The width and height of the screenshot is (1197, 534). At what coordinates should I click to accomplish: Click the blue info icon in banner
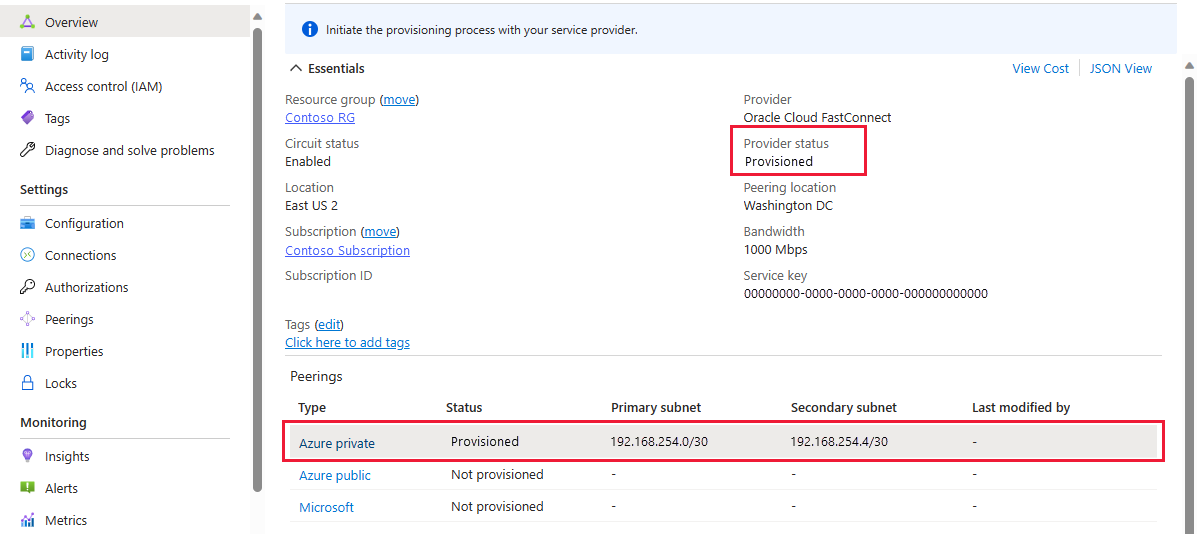[309, 30]
